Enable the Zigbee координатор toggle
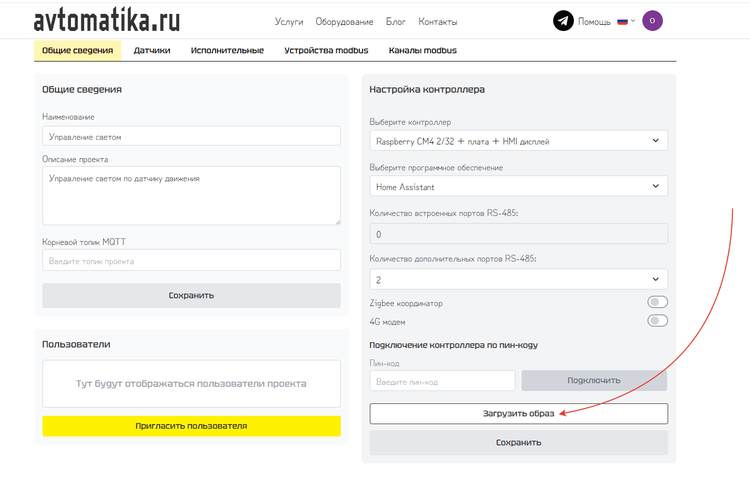 coord(657,302)
